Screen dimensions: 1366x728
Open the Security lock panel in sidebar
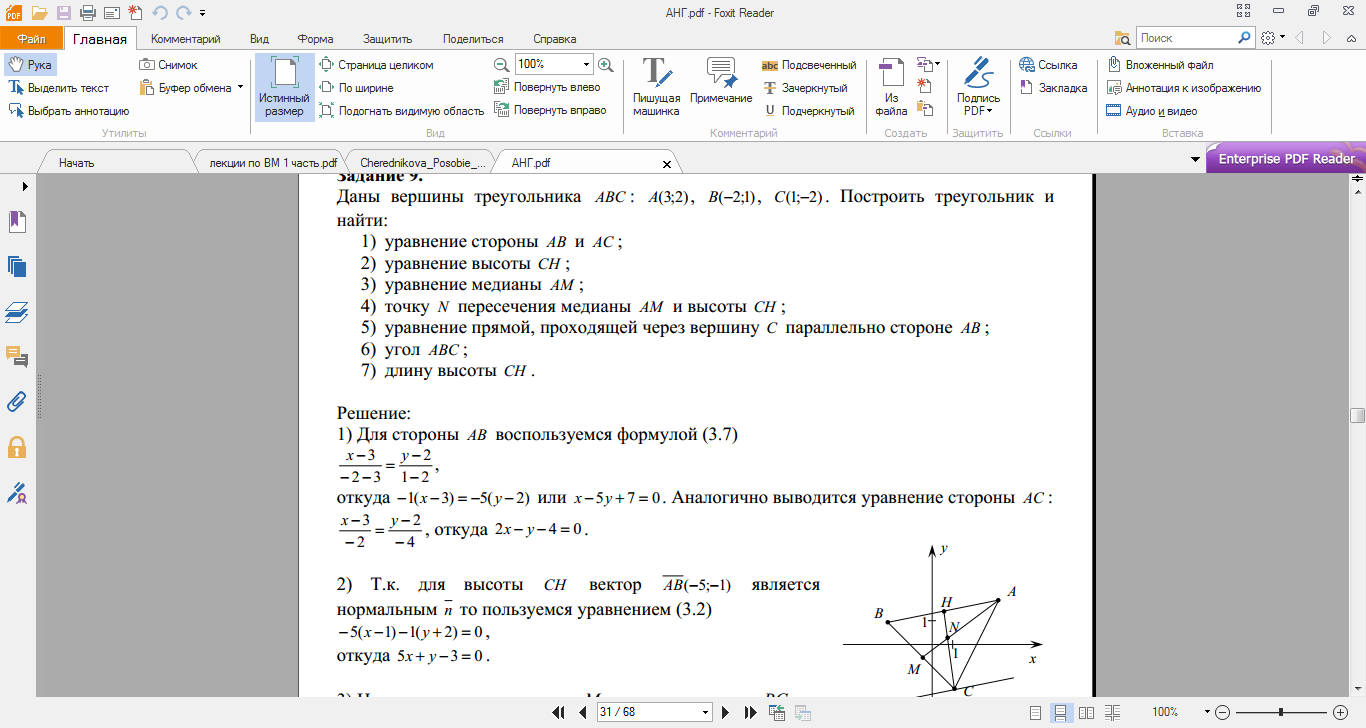[x=17, y=447]
